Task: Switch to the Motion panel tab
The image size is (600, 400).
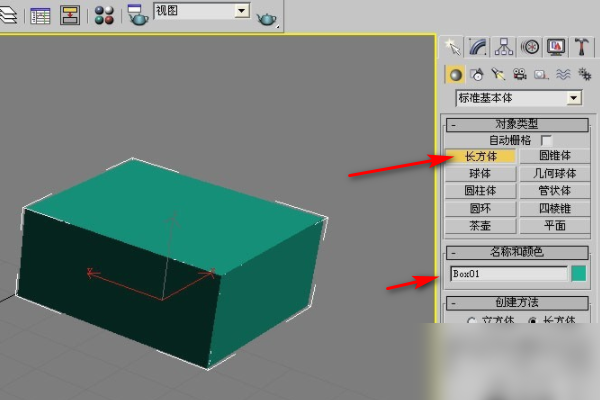Action: click(x=530, y=47)
